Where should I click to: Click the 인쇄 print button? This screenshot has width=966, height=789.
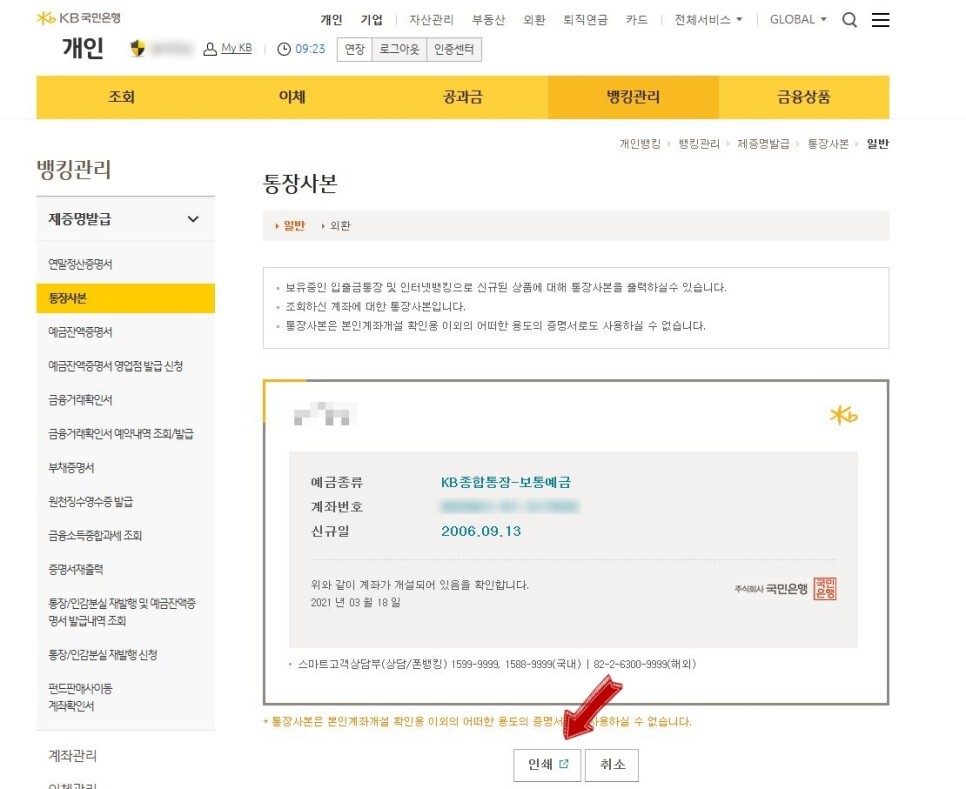click(x=547, y=764)
